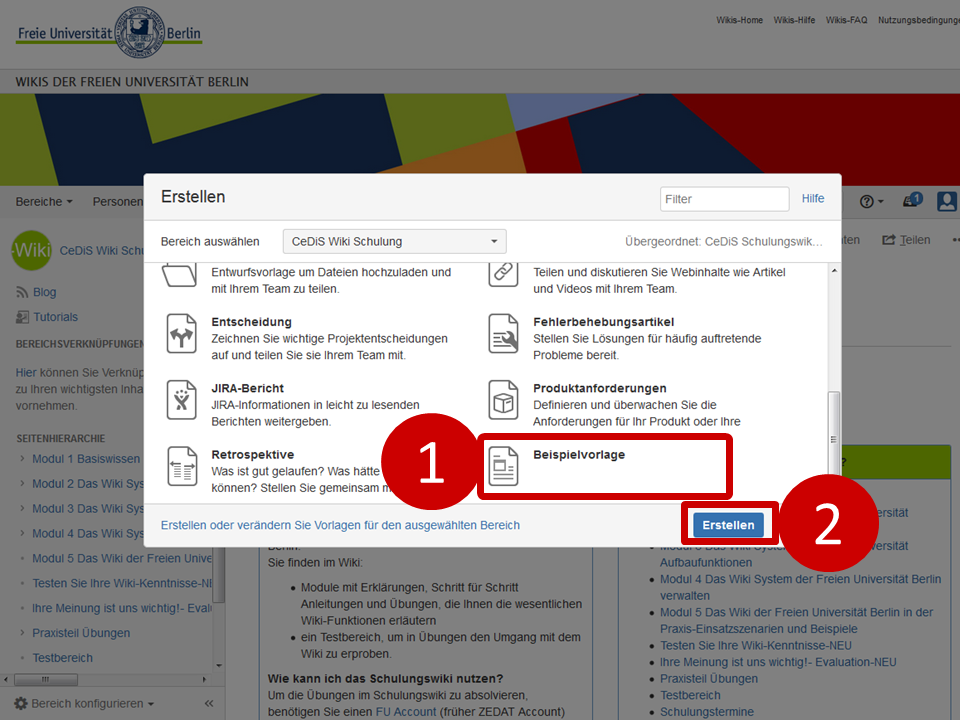The image size is (960, 720).
Task: Click the Bereich konfigurieren gear icon
Action: [21, 703]
